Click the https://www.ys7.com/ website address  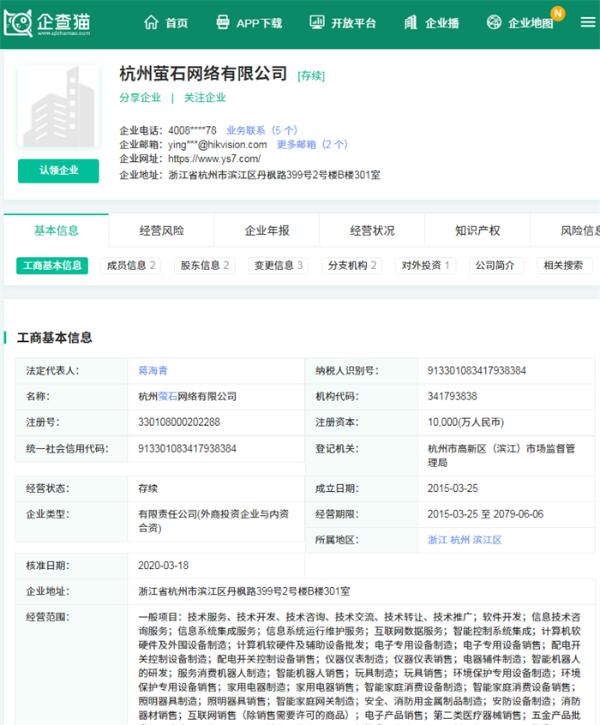tap(214, 159)
